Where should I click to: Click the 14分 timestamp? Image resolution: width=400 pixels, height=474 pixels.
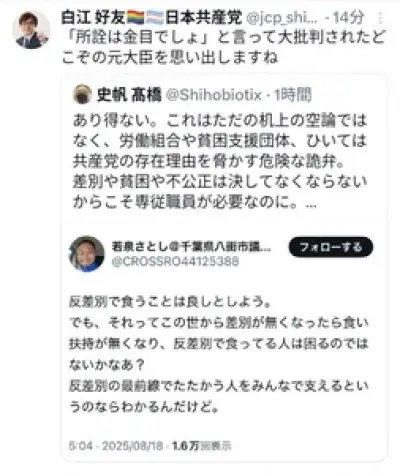coord(348,18)
